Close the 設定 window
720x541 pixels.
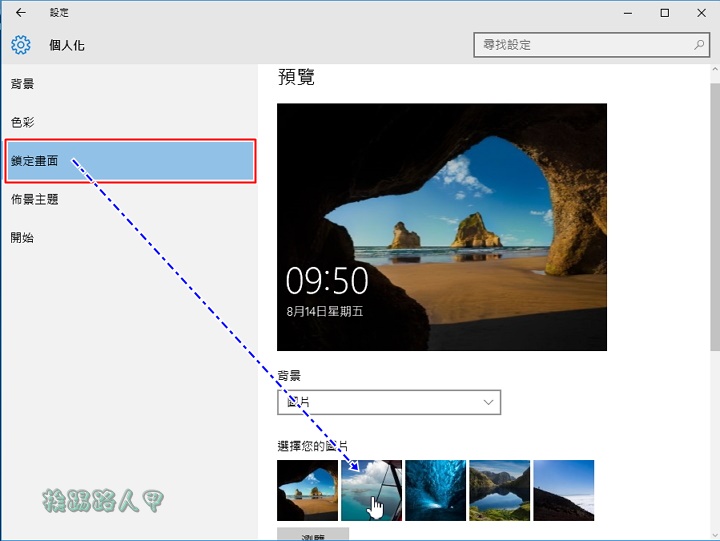[x=700, y=13]
